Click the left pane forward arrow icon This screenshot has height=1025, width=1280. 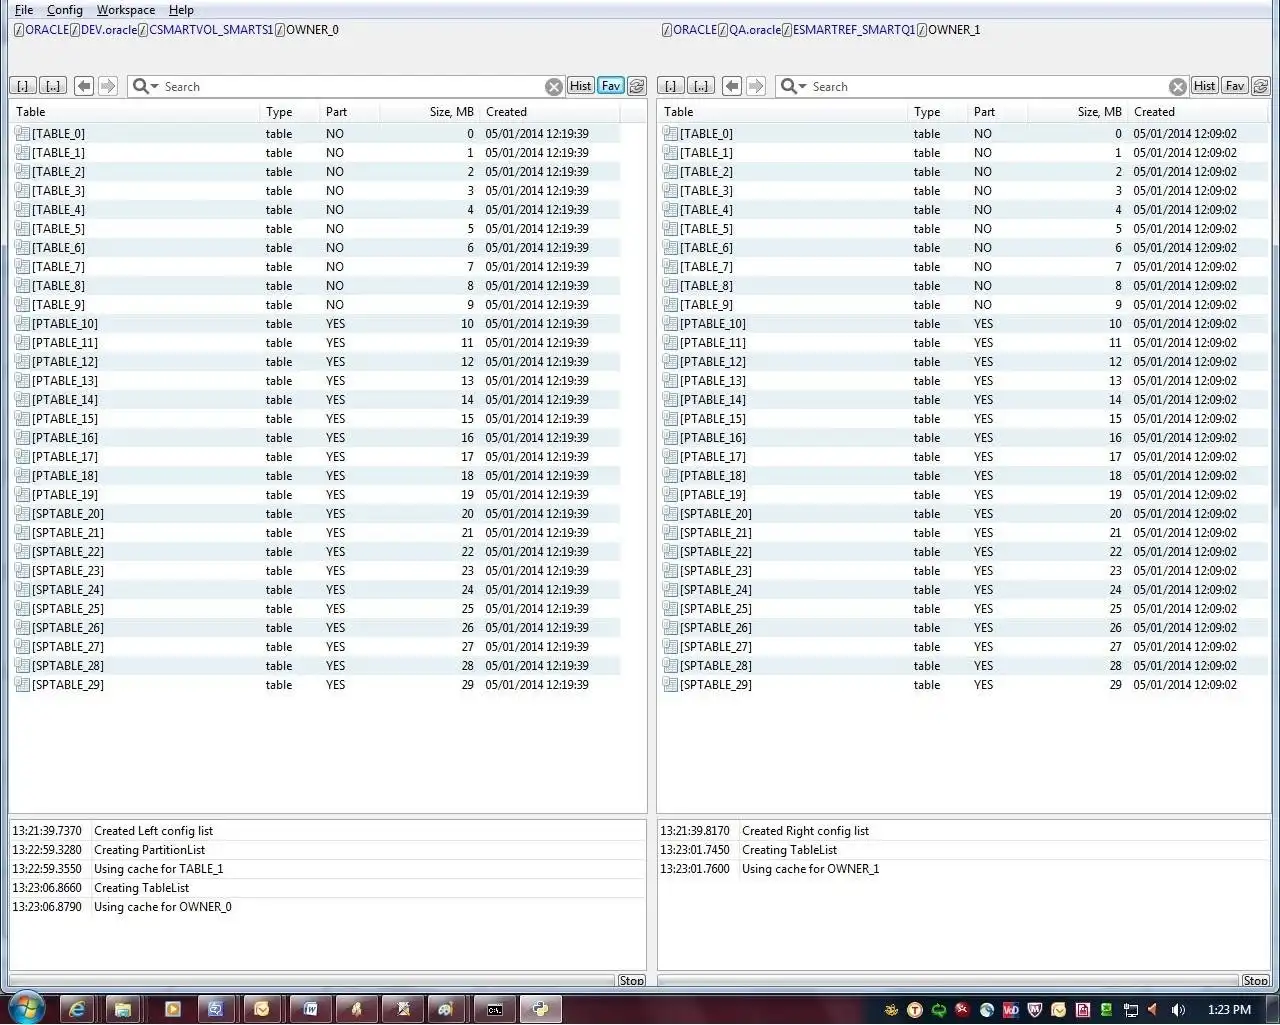click(x=108, y=86)
